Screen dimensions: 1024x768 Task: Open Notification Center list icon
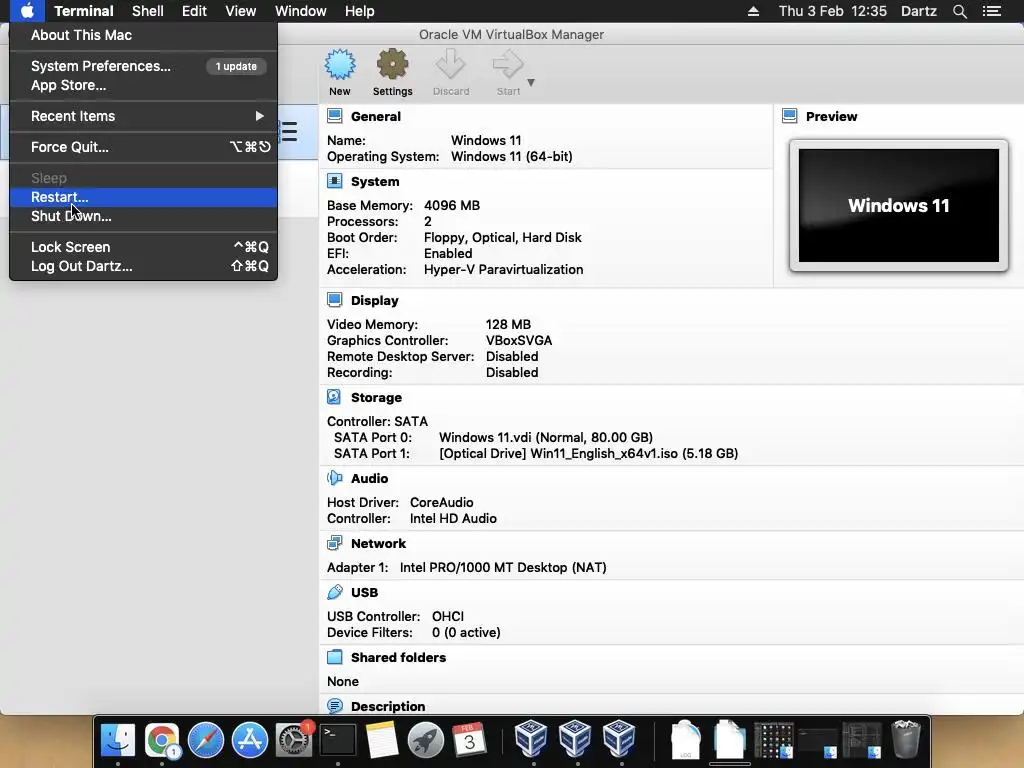(x=991, y=11)
